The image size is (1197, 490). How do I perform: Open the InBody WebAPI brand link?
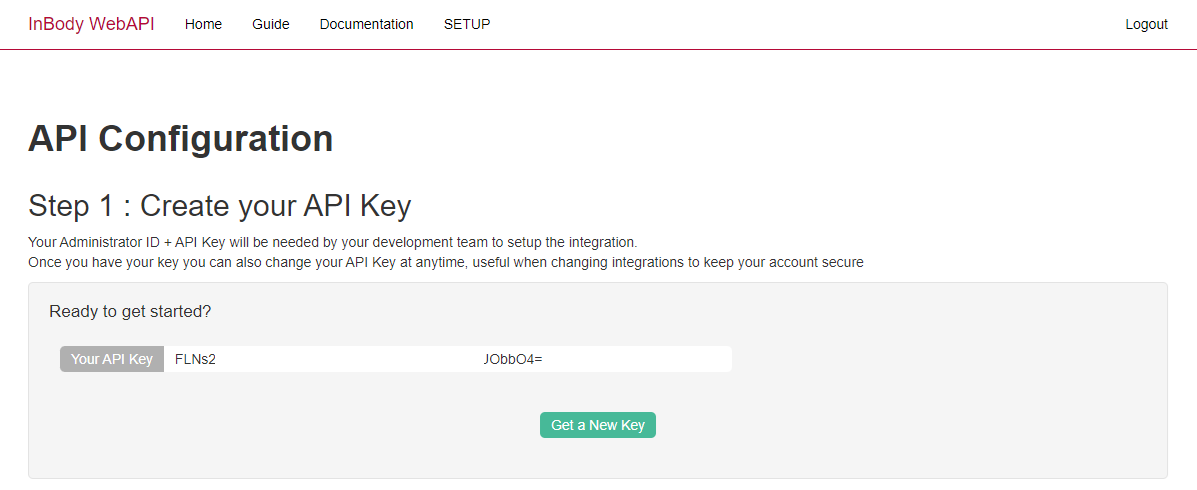tap(91, 24)
